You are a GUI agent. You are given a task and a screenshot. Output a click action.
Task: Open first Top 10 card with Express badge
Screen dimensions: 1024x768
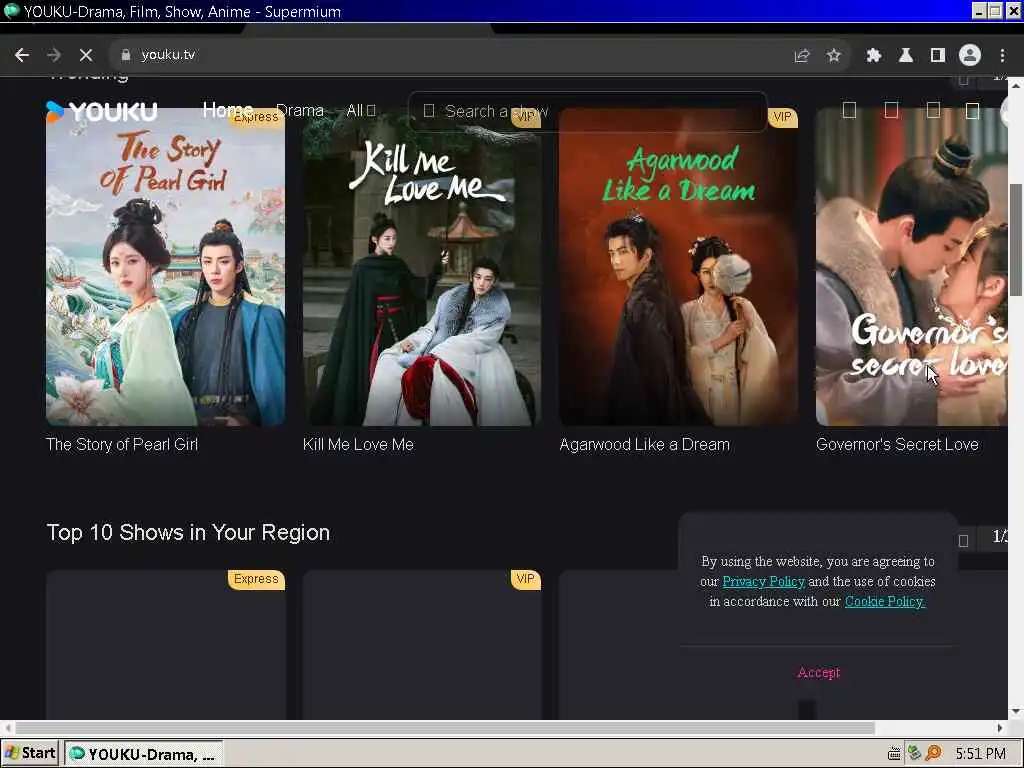tap(165, 645)
